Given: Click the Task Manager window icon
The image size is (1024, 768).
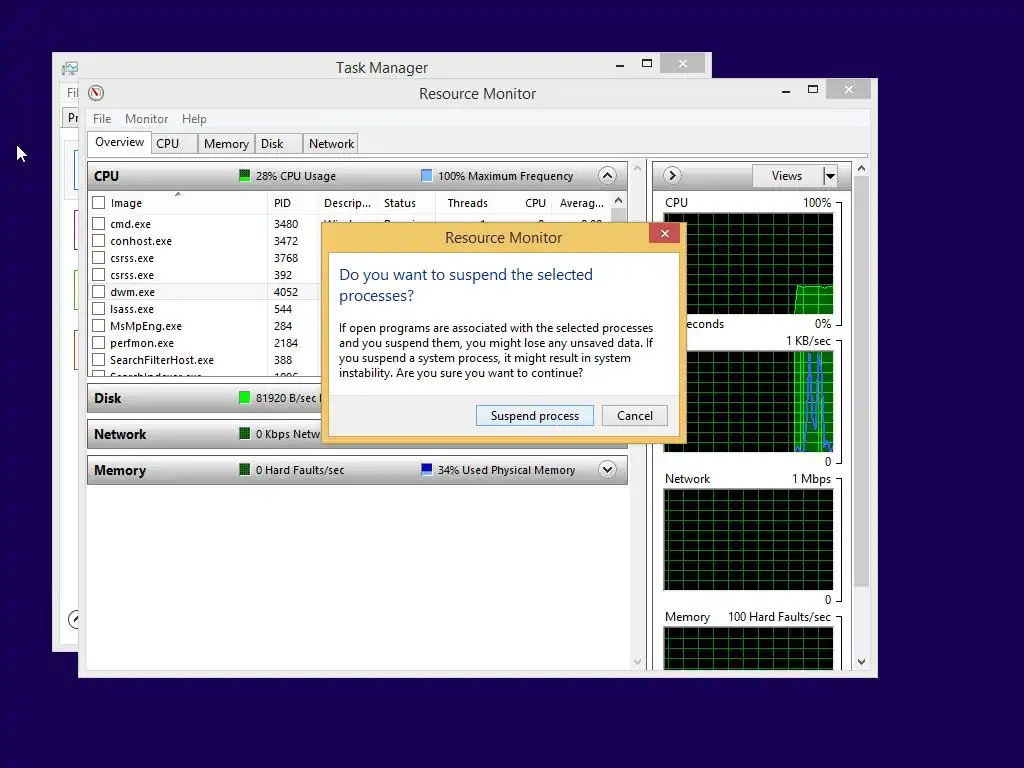Looking at the screenshot, I should tap(70, 68).
